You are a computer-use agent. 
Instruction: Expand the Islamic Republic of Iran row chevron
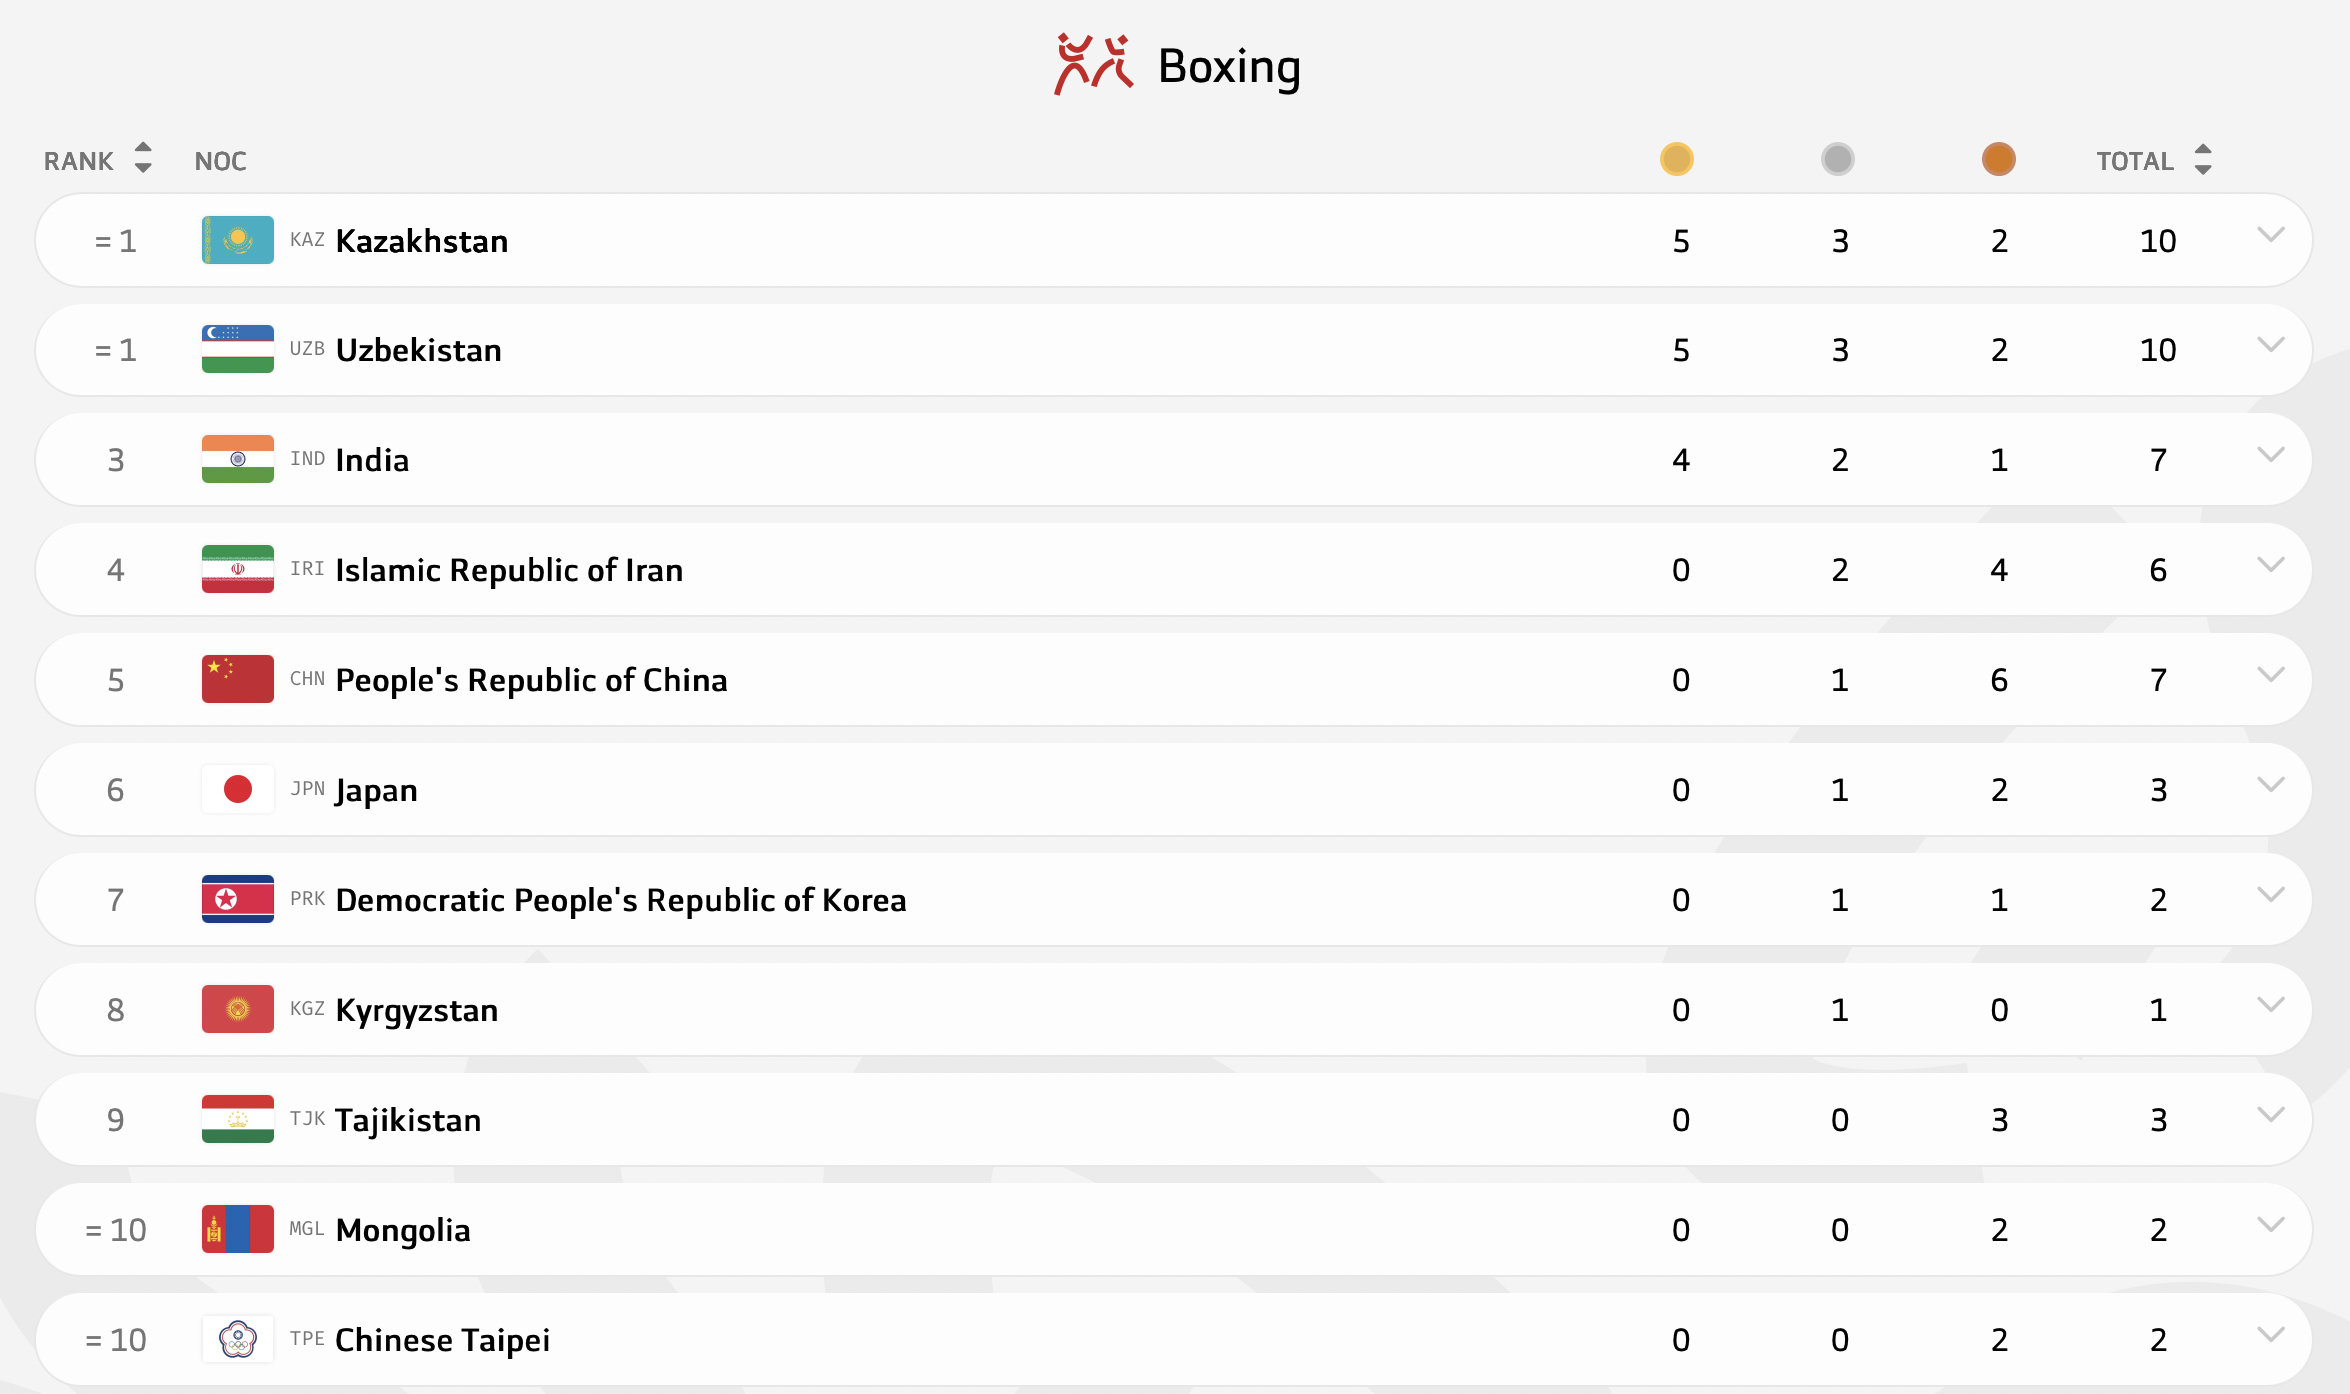click(2271, 565)
